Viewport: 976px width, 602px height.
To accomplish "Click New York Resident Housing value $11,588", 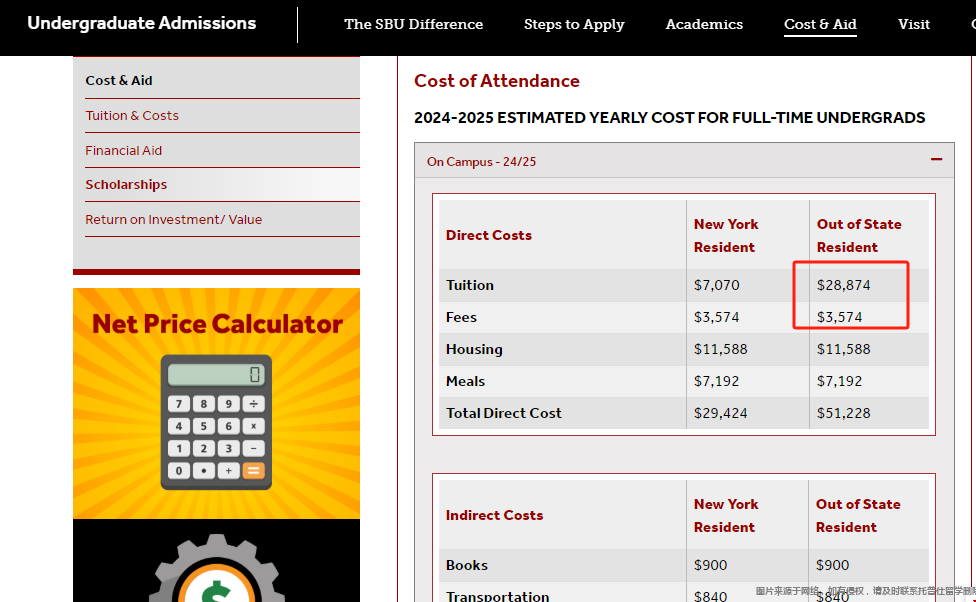I will click(720, 349).
